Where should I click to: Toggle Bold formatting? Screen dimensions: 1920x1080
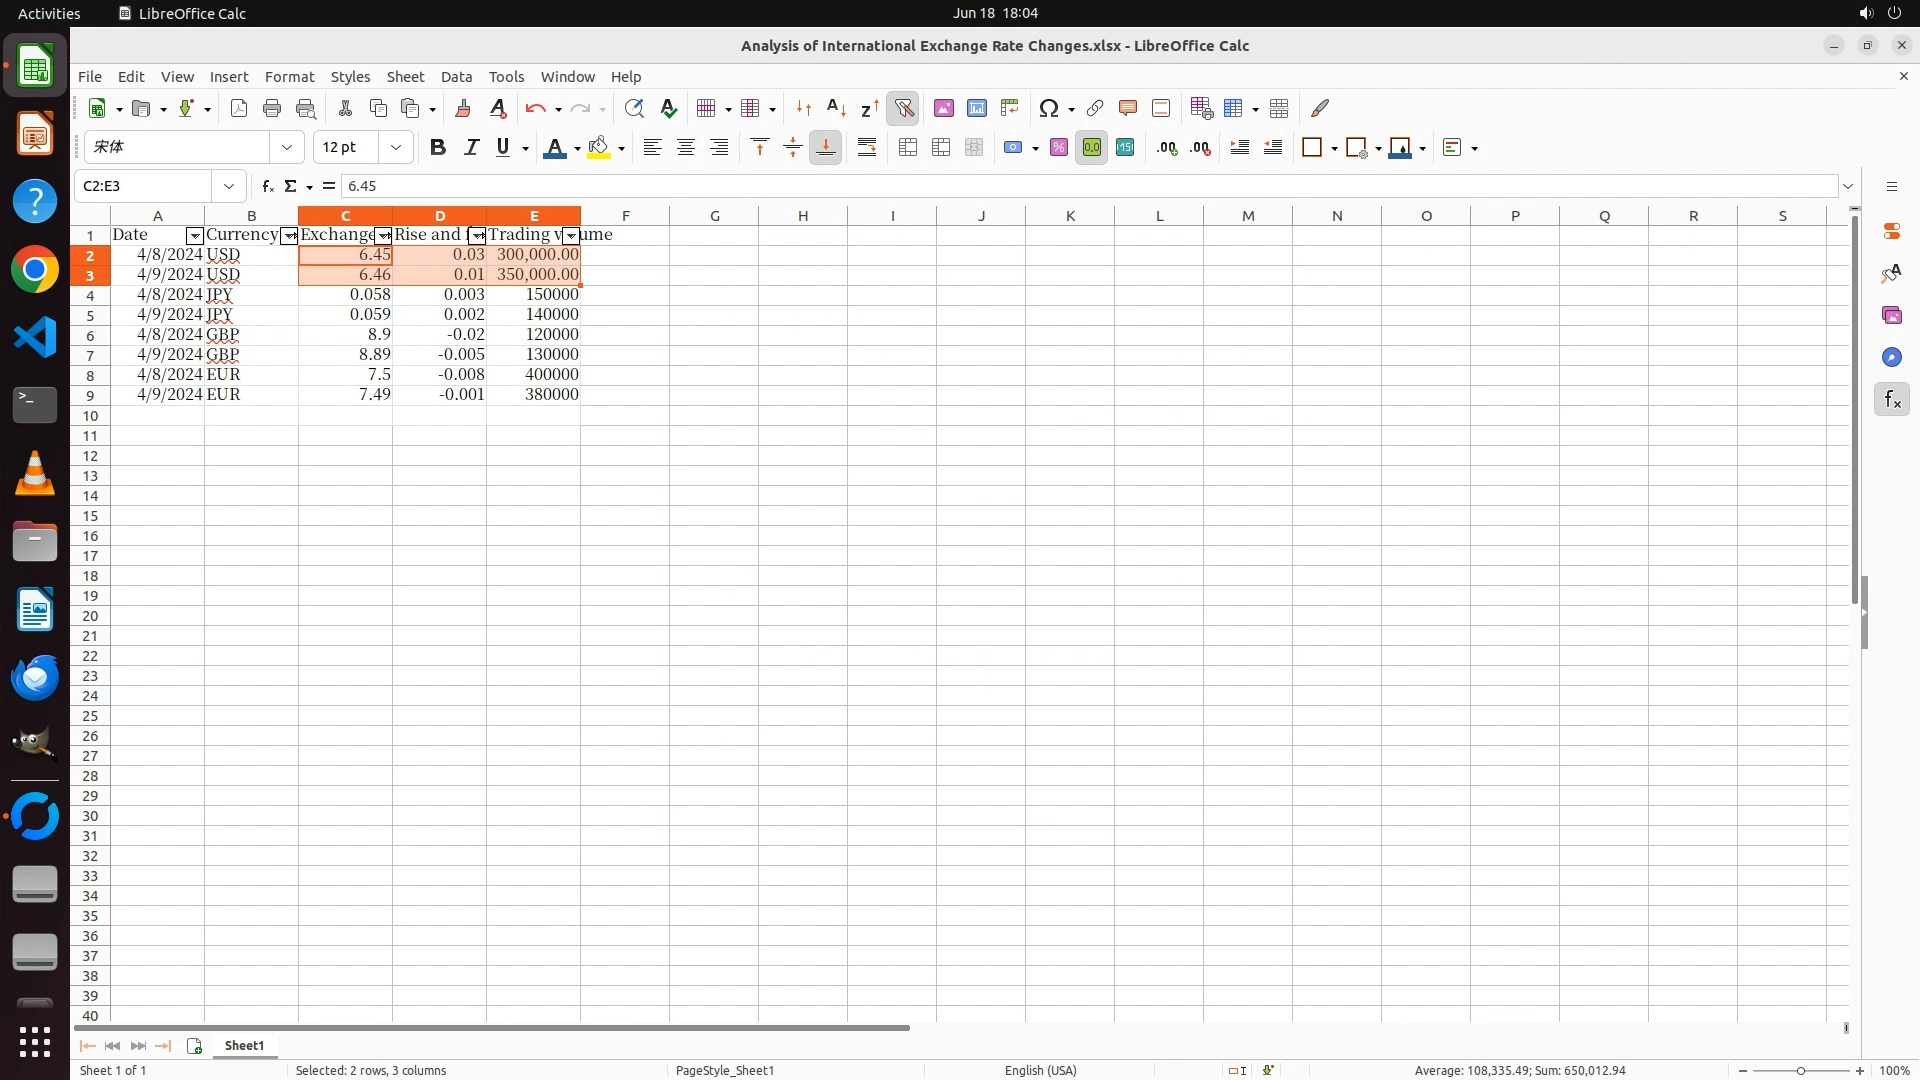pos(437,148)
